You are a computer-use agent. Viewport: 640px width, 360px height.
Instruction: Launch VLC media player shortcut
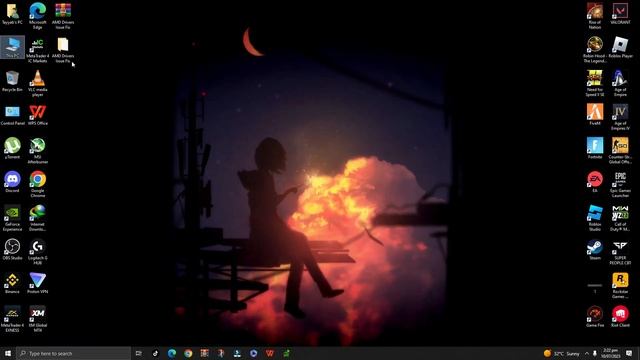pyautogui.click(x=38, y=84)
